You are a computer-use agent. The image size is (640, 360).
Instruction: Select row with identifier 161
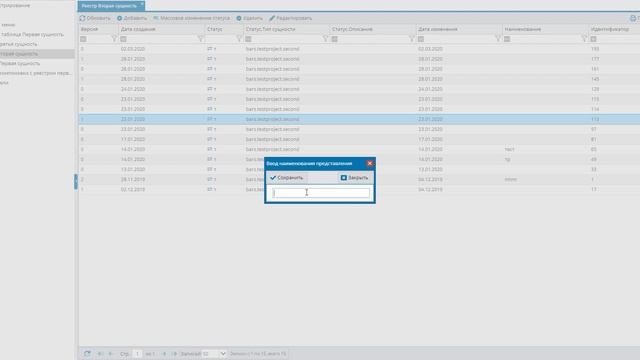359,69
